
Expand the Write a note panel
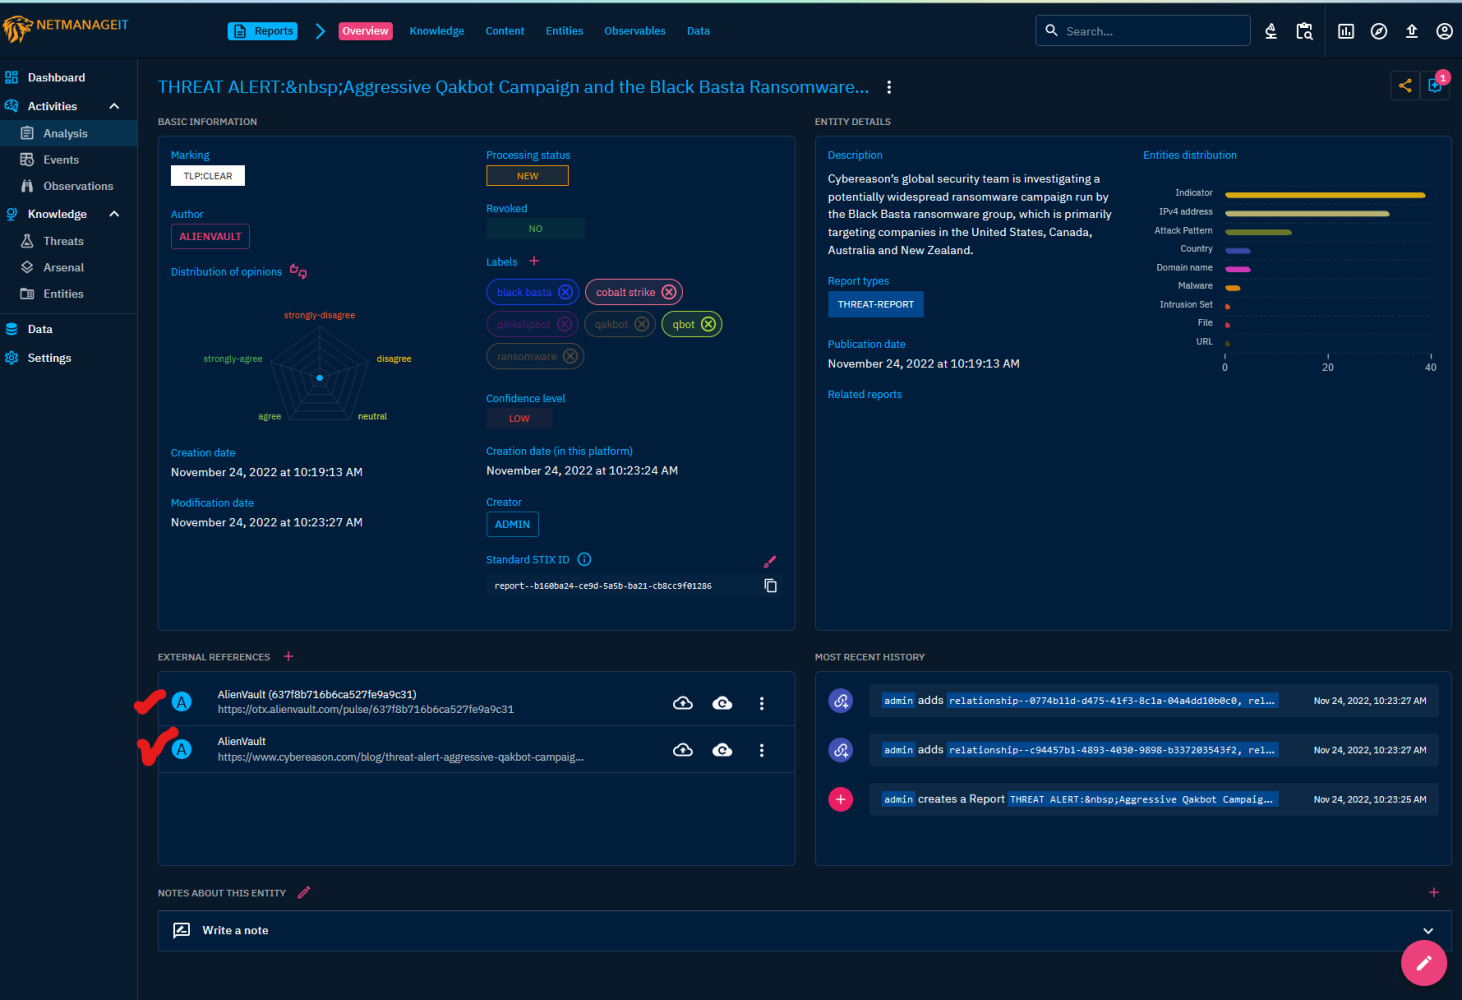tap(1427, 931)
